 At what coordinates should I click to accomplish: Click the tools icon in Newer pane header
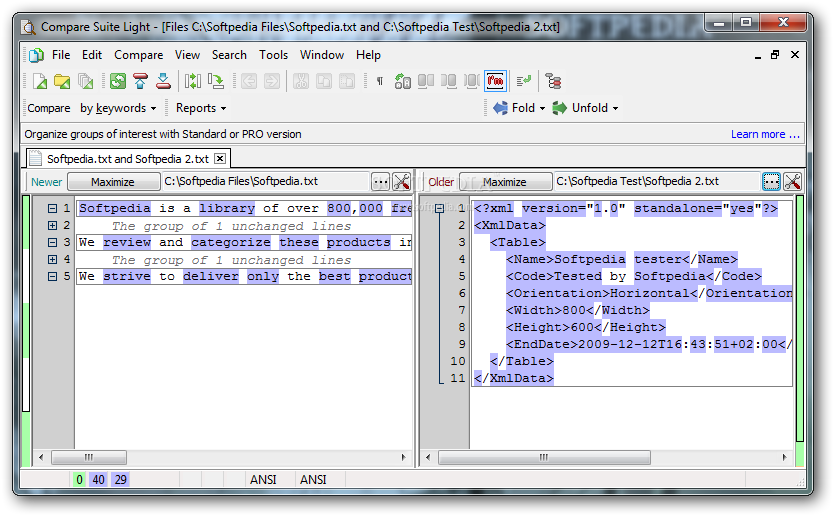click(x=402, y=182)
